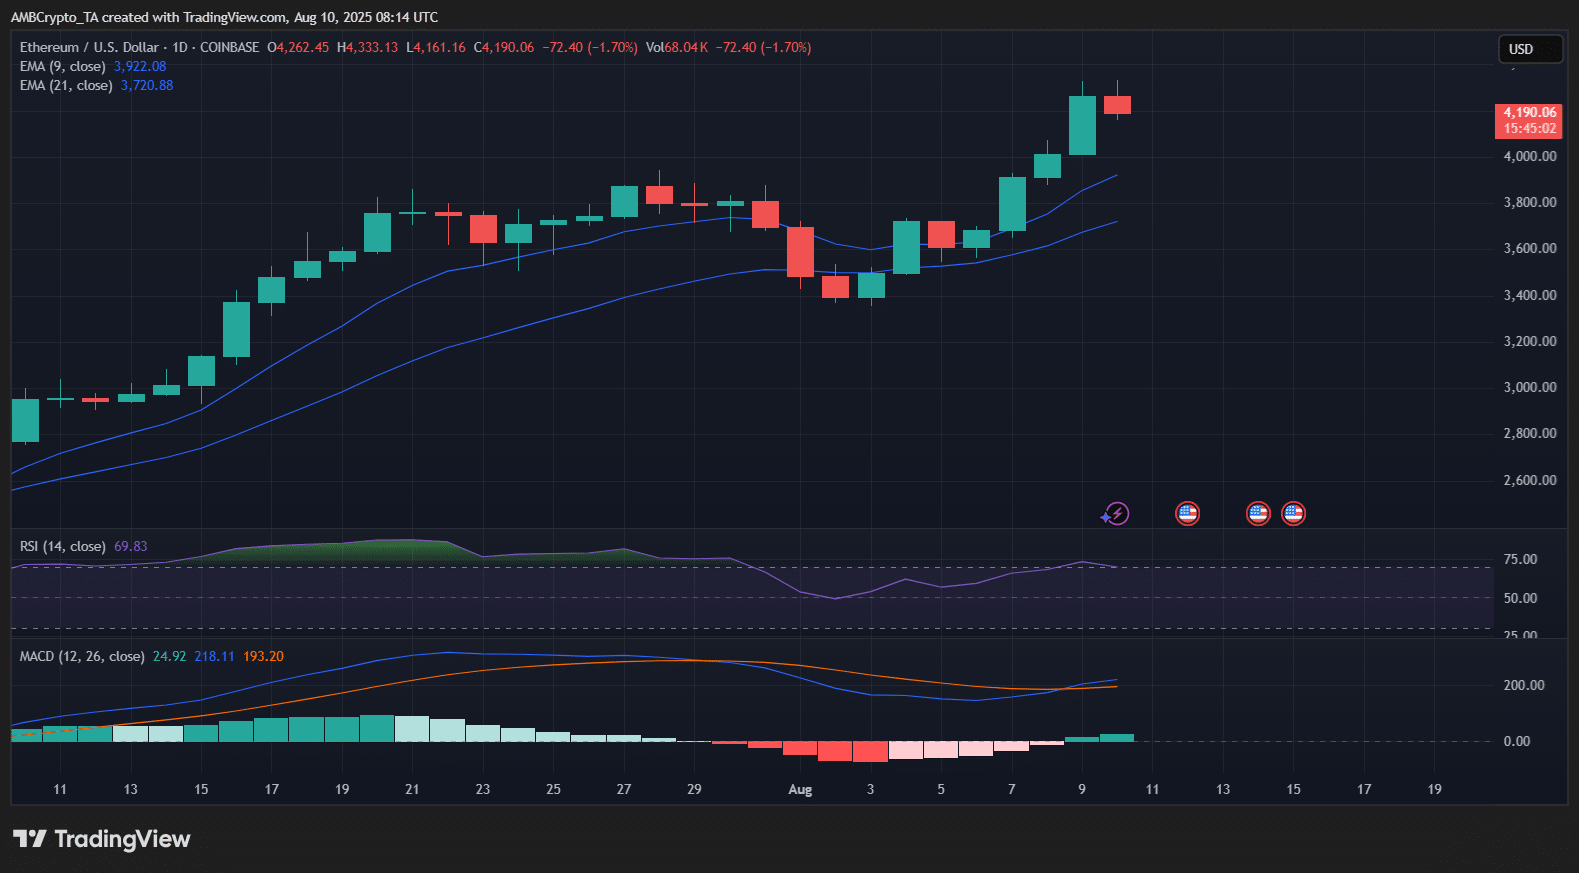Click the red current price label 4,190.06
This screenshot has height=873, width=1579.
1529,120
